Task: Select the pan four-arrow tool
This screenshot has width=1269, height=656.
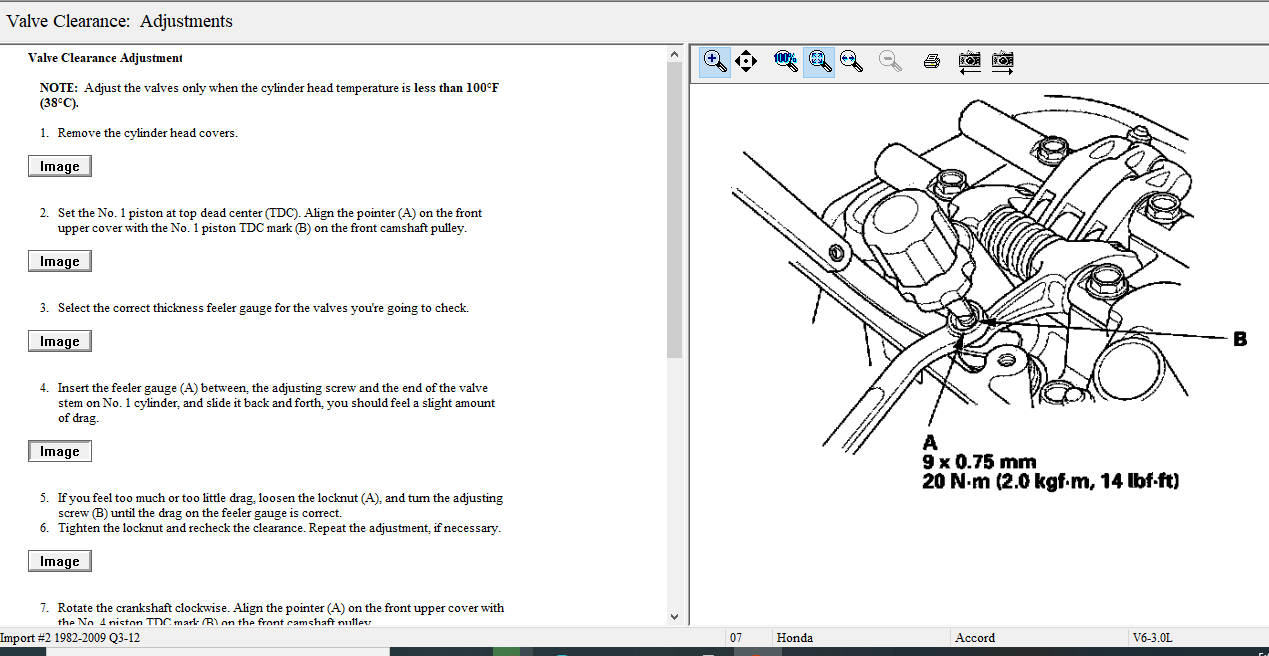Action: [x=746, y=61]
